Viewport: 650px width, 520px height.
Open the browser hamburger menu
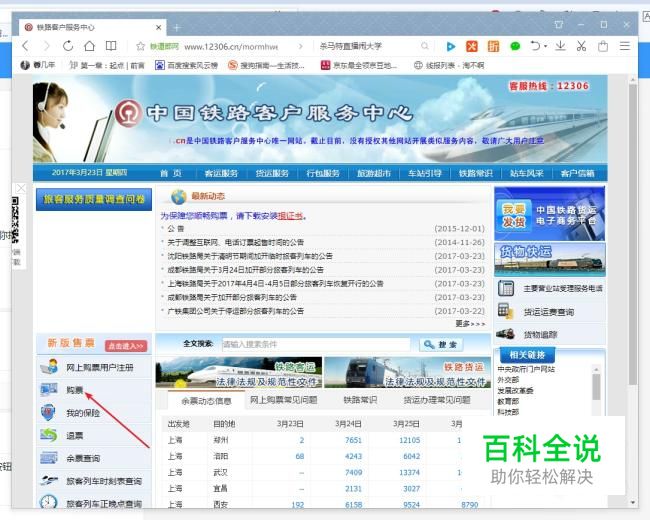coord(625,46)
